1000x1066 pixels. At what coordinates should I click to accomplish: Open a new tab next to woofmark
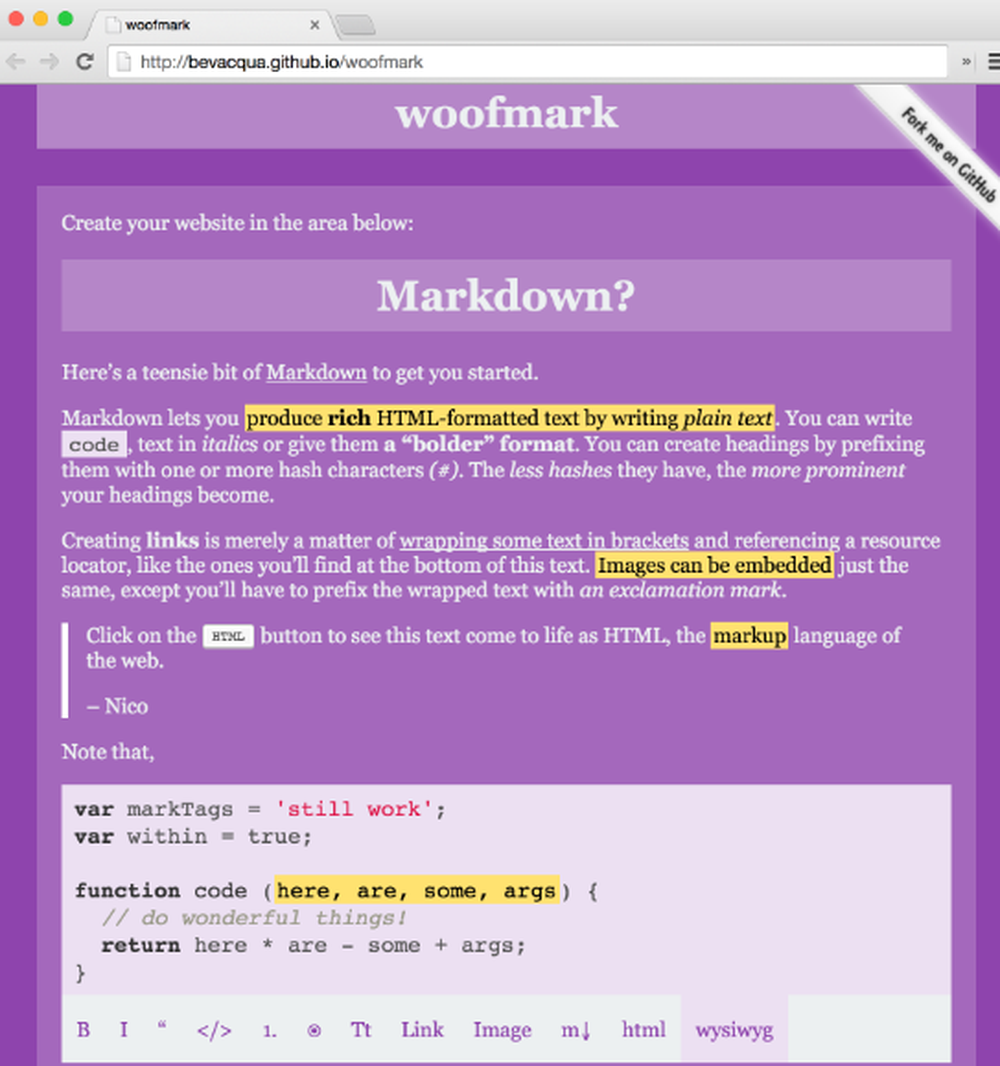pos(356,25)
